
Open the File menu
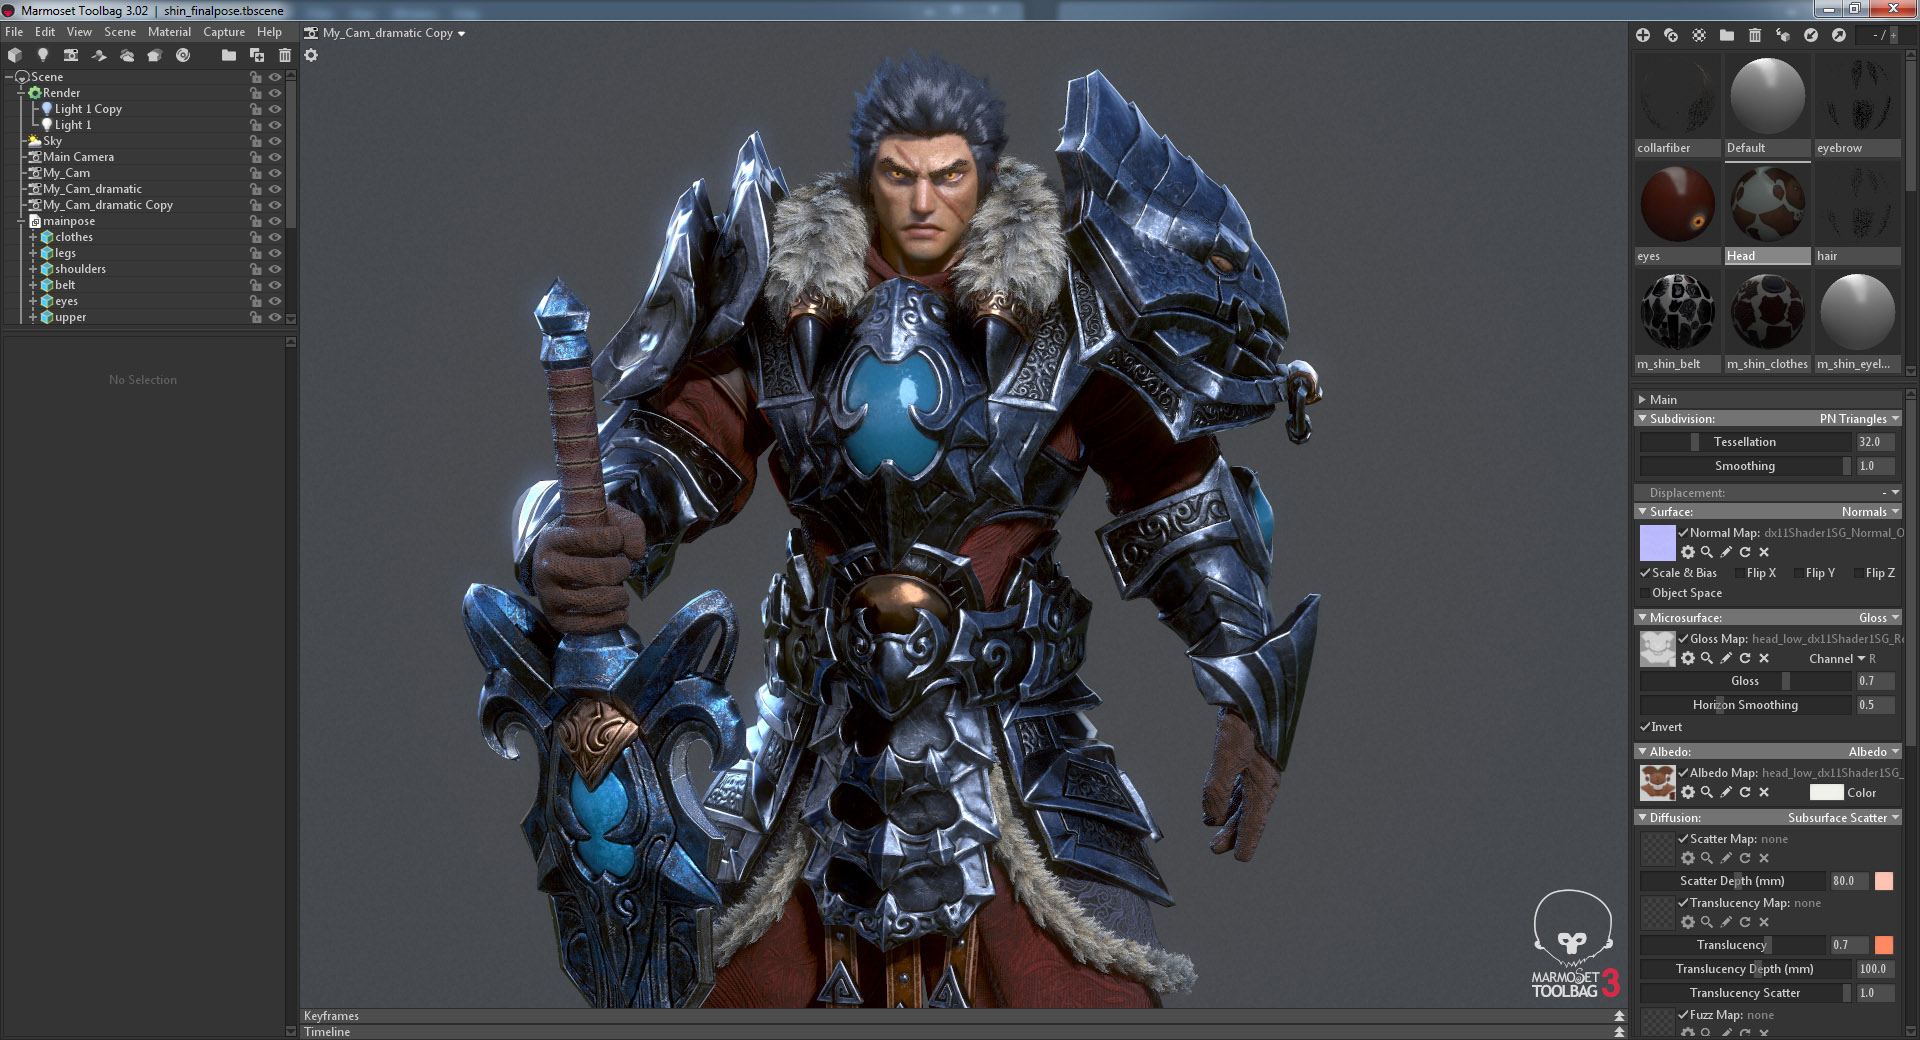tap(14, 32)
